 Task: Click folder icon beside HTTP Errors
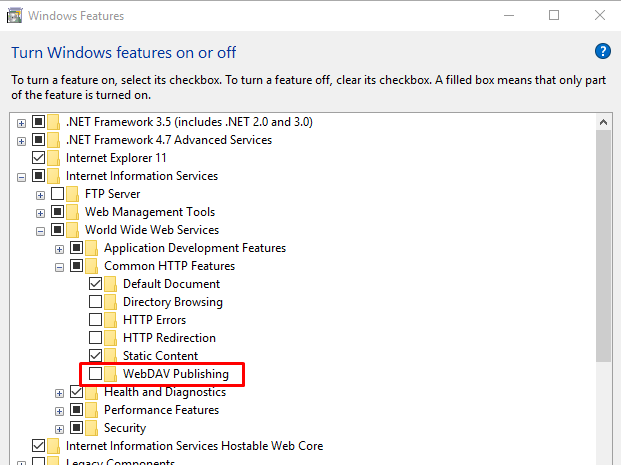(x=110, y=320)
